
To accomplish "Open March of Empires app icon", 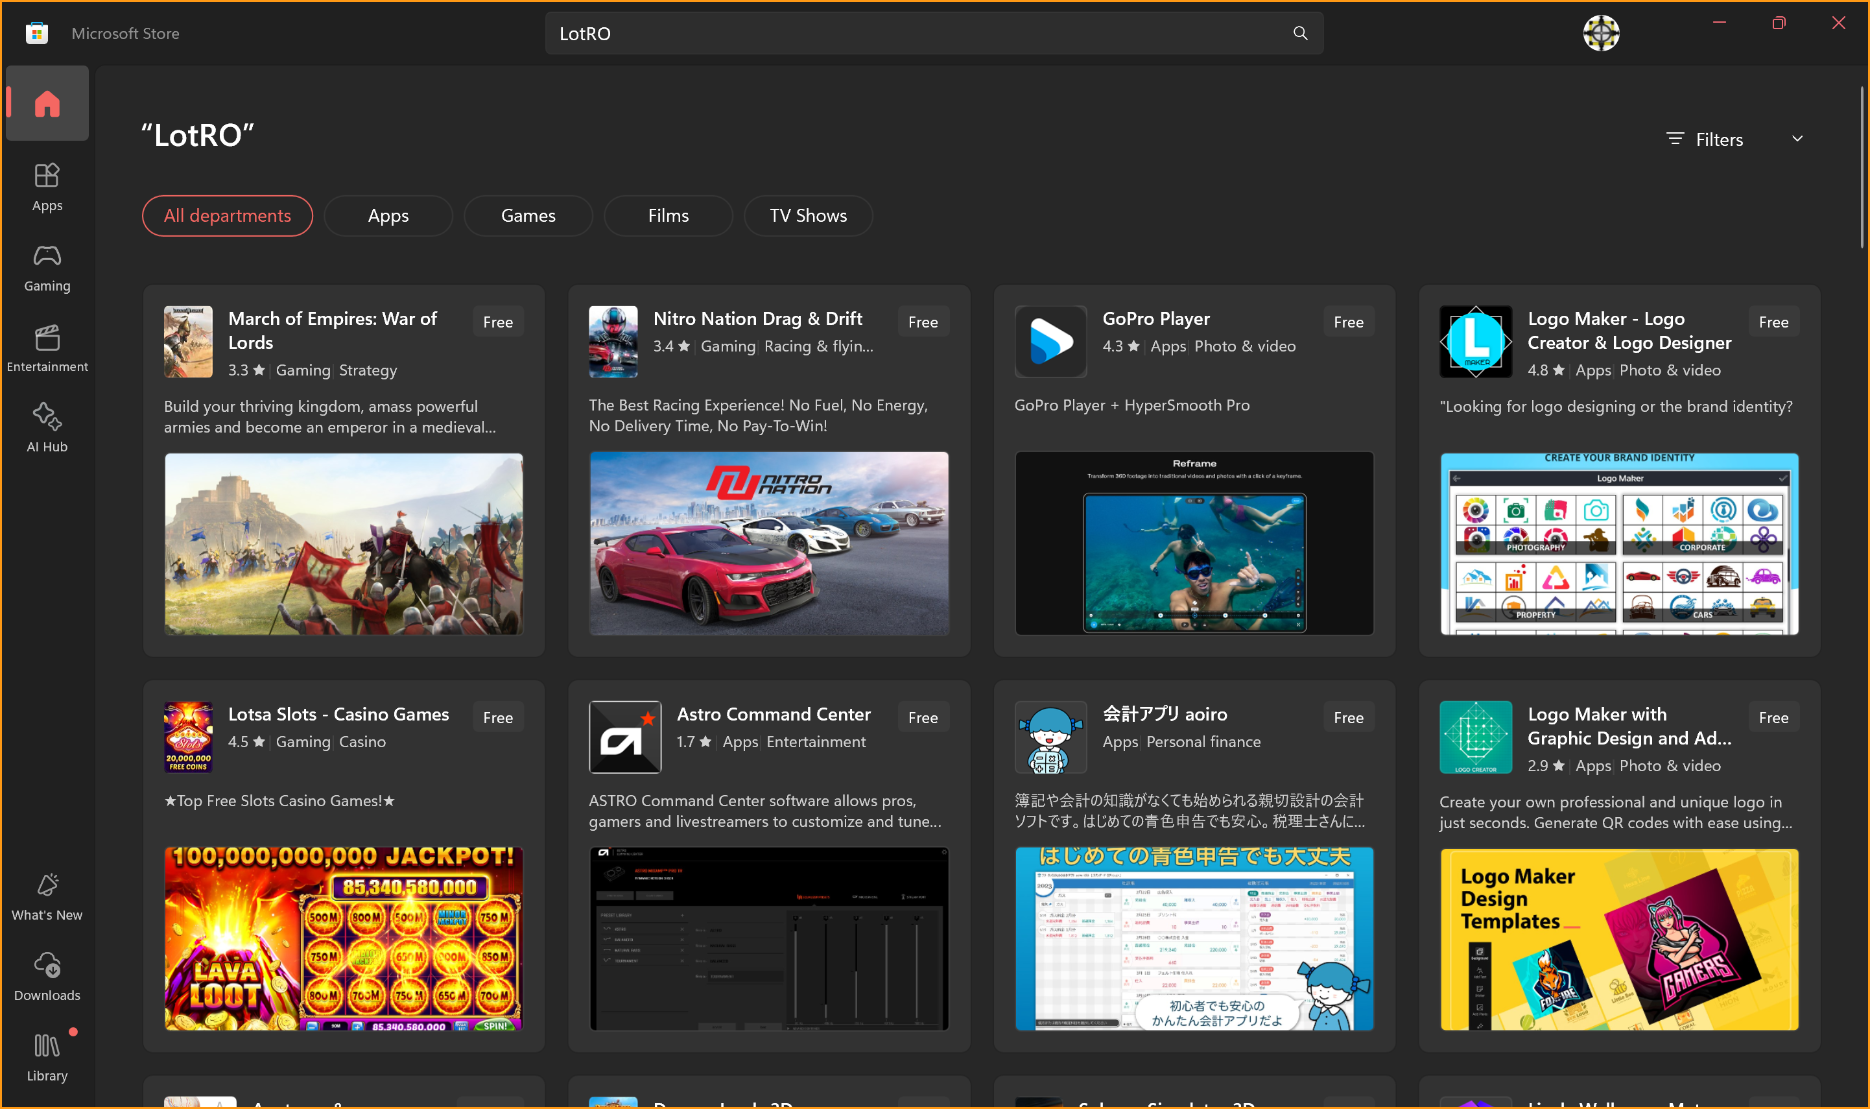I will 188,341.
